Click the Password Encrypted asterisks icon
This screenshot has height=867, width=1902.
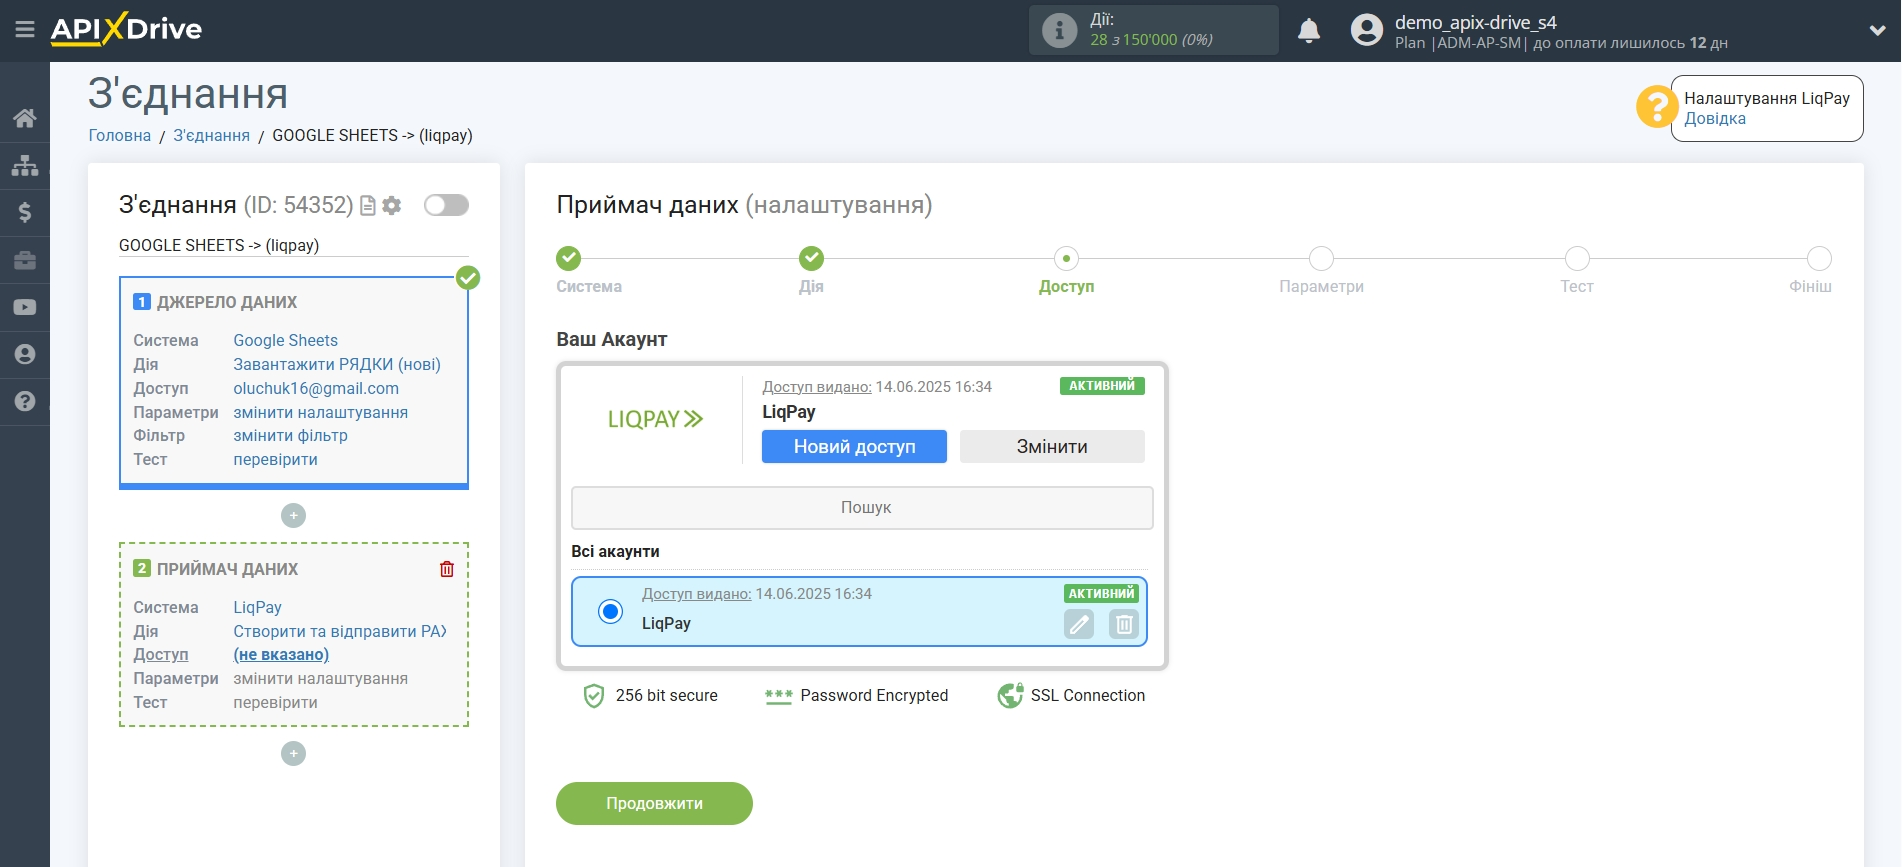point(778,696)
